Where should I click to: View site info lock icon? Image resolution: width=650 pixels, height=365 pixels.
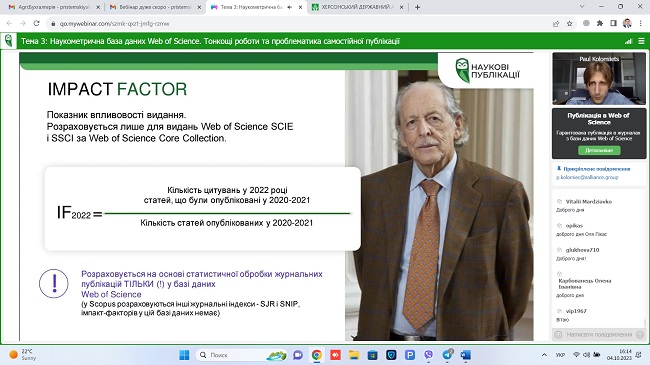53,24
